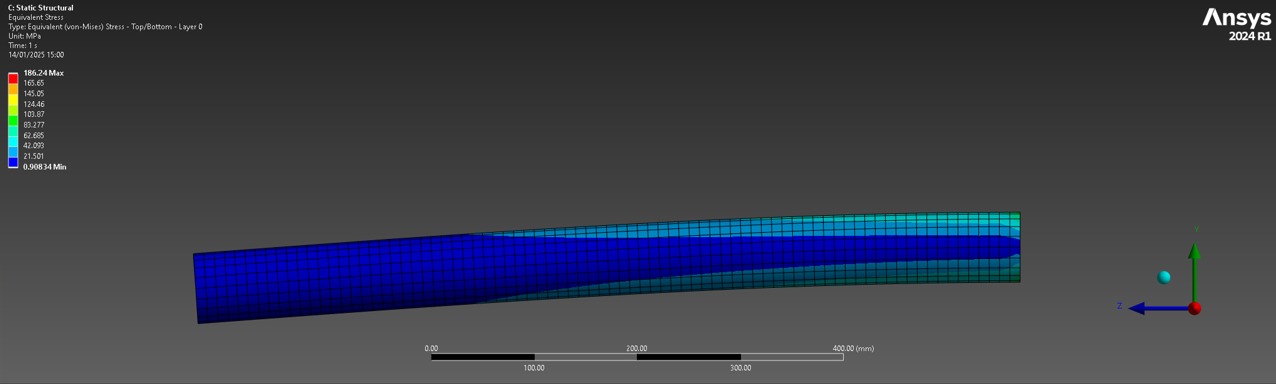This screenshot has height=384, width=1276.
Task: Click the 'C: Static Structural' title text
Action: (41, 8)
